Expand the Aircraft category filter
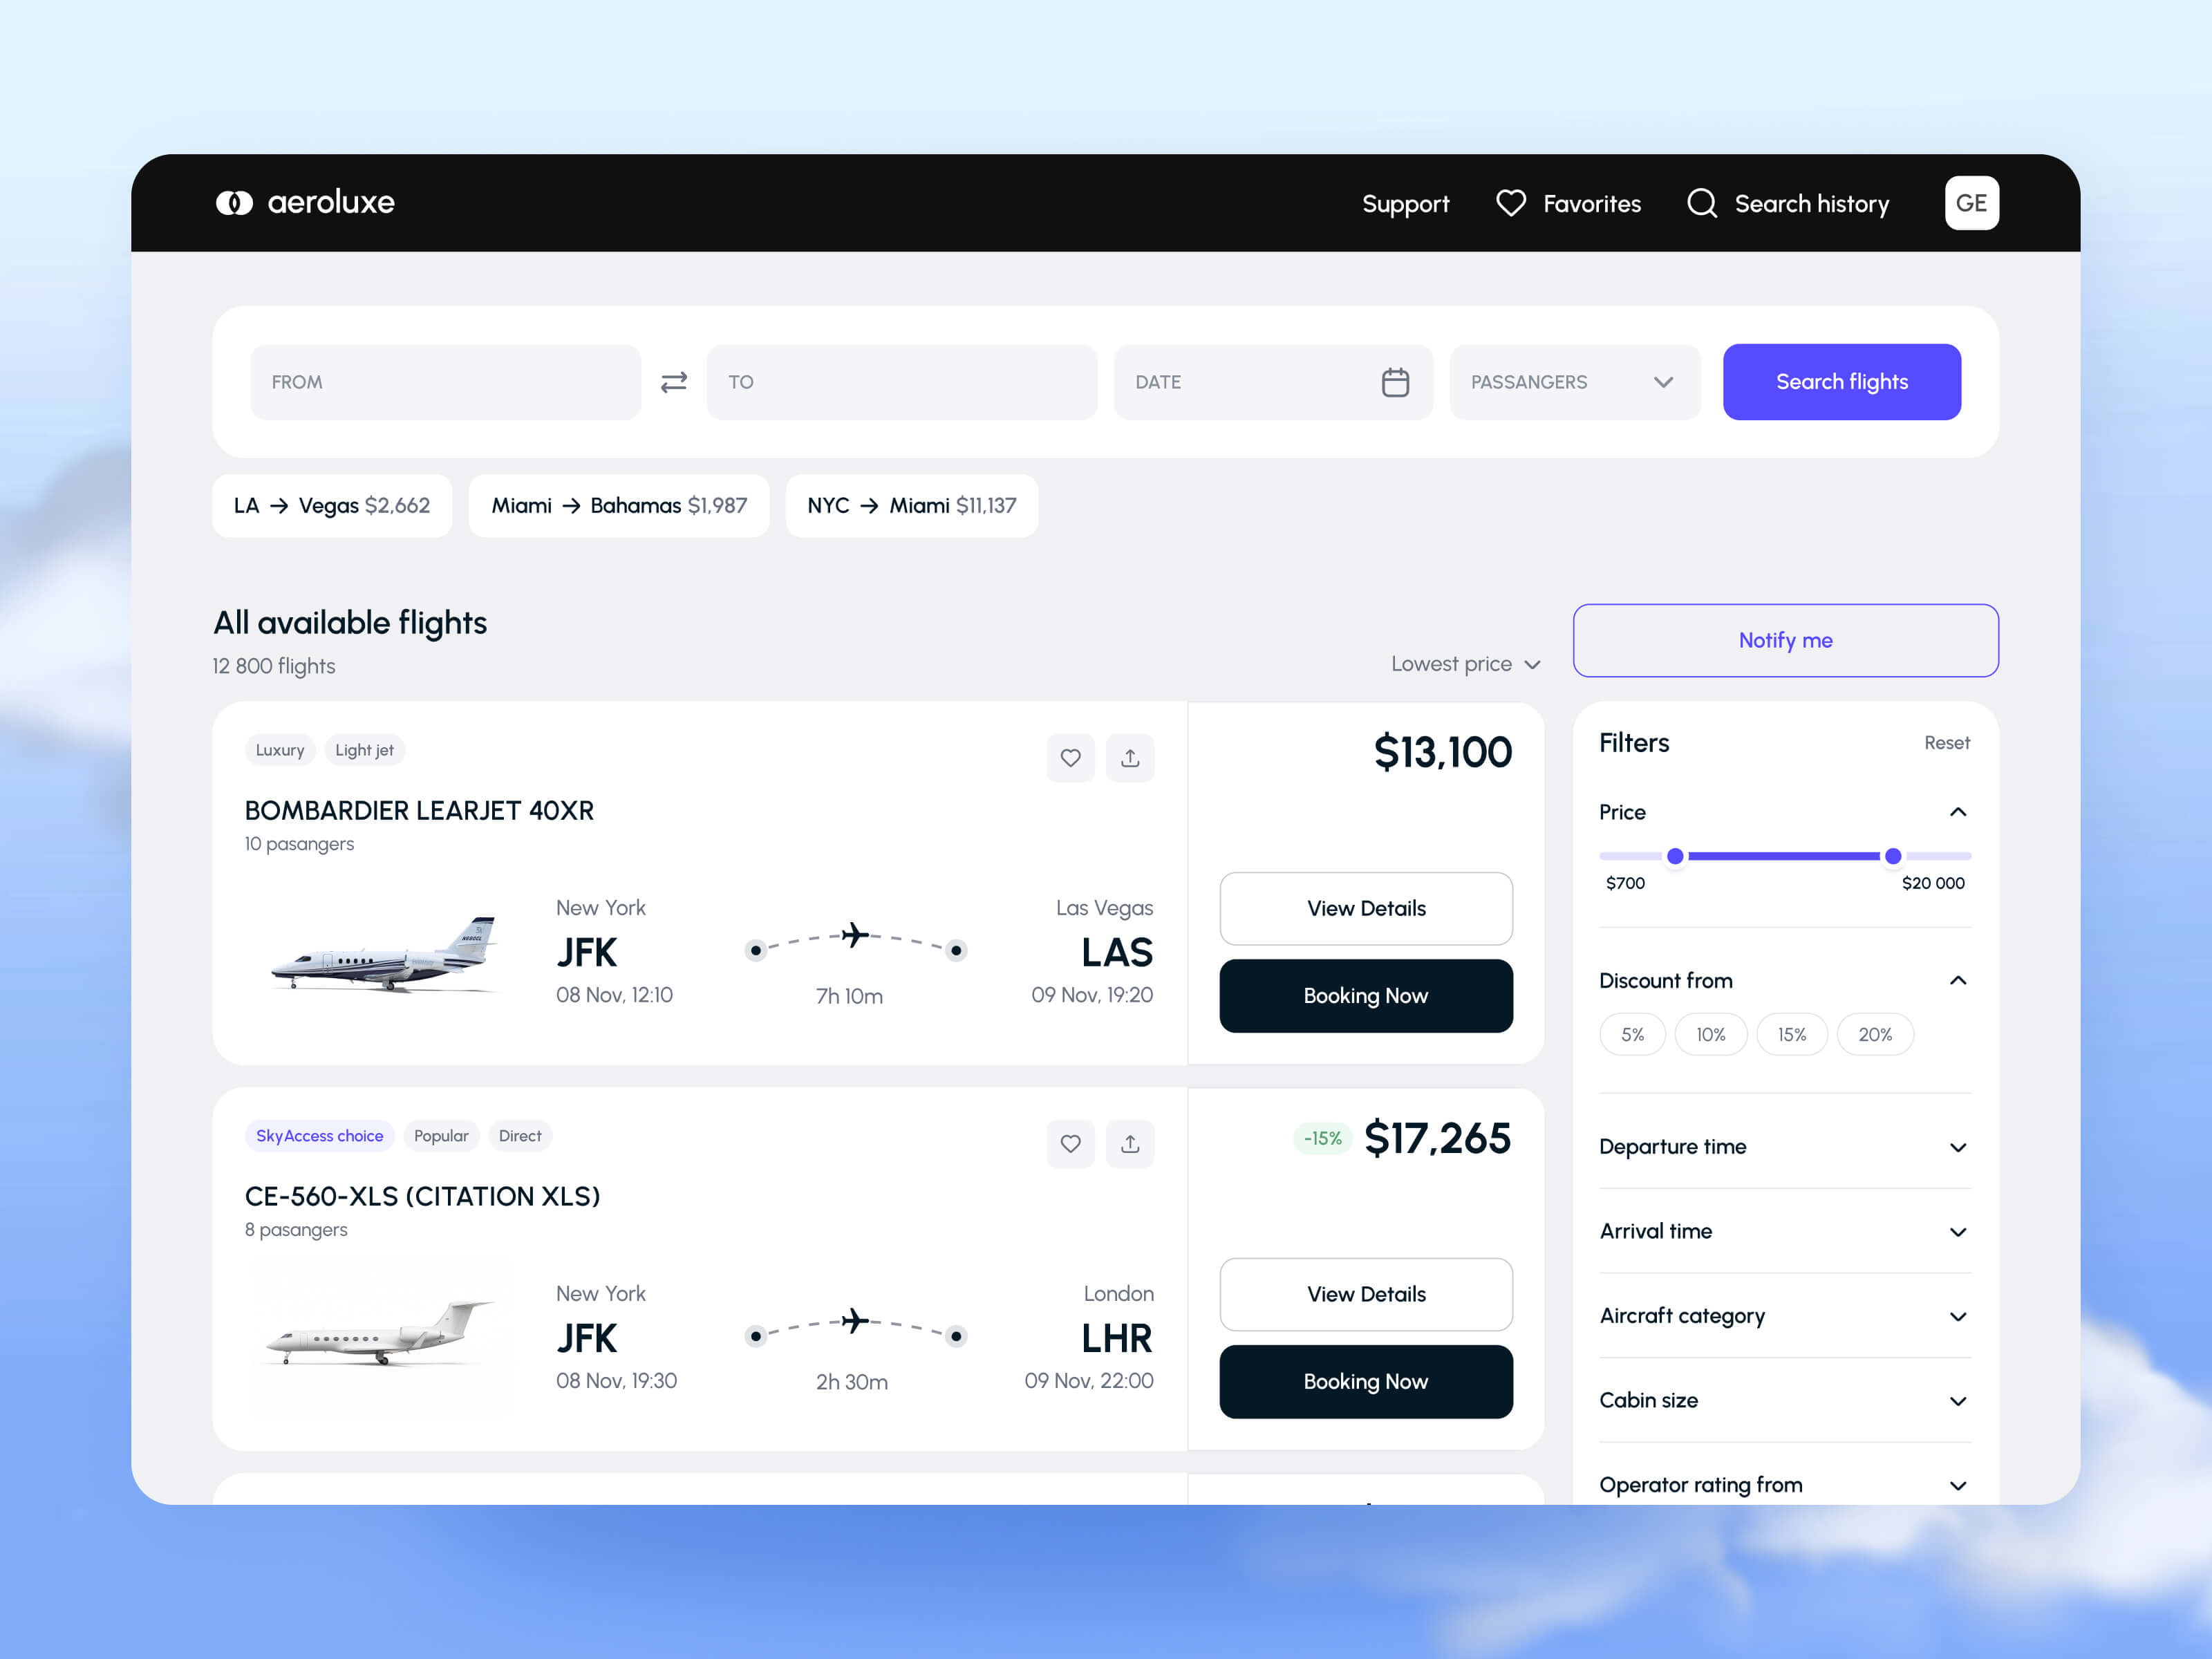This screenshot has height=1659, width=2212. [1785, 1316]
